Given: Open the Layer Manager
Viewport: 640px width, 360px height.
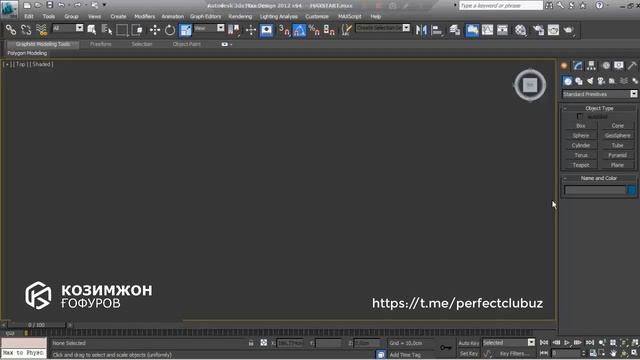Looking at the screenshot, I should tap(455, 30).
